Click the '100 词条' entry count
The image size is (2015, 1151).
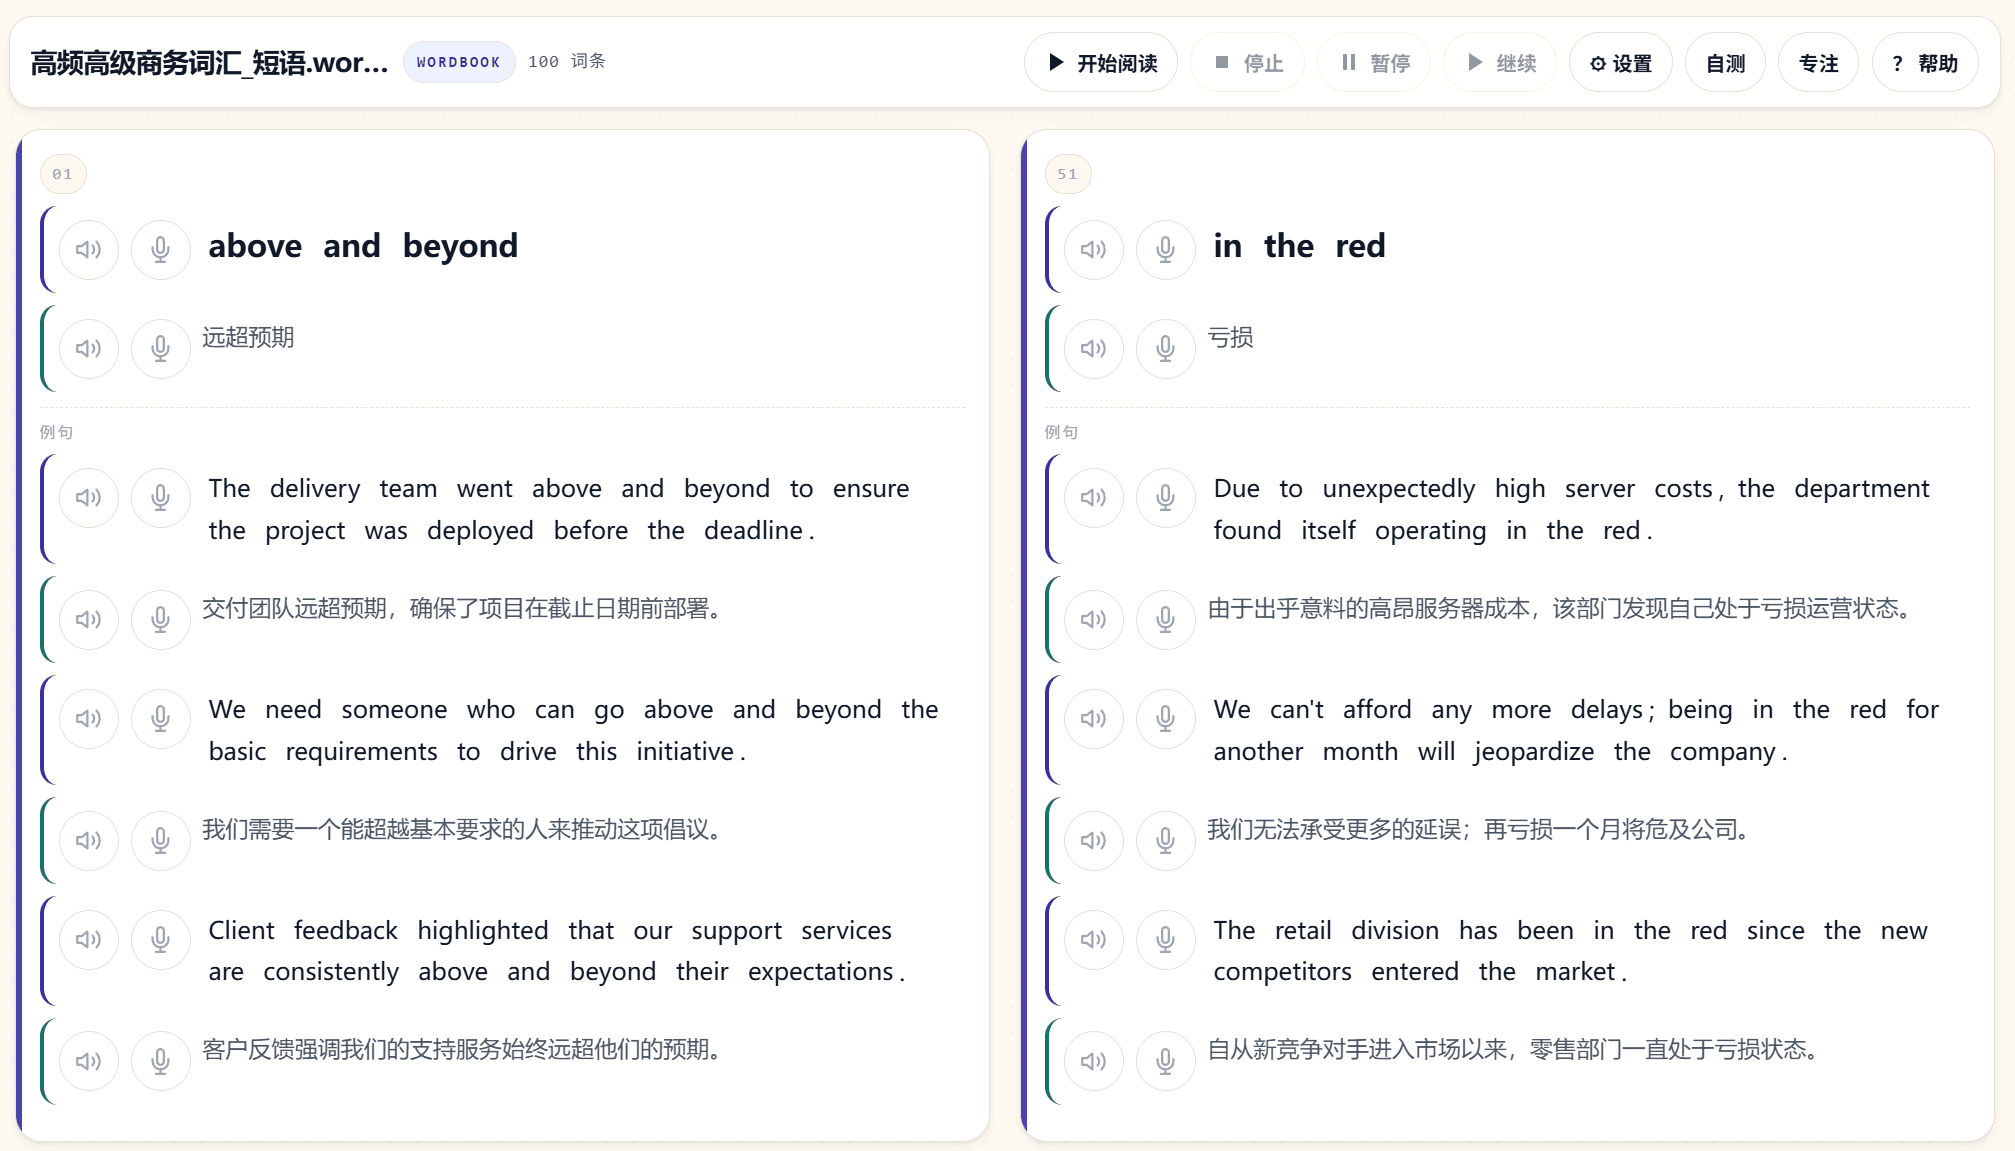(x=567, y=62)
